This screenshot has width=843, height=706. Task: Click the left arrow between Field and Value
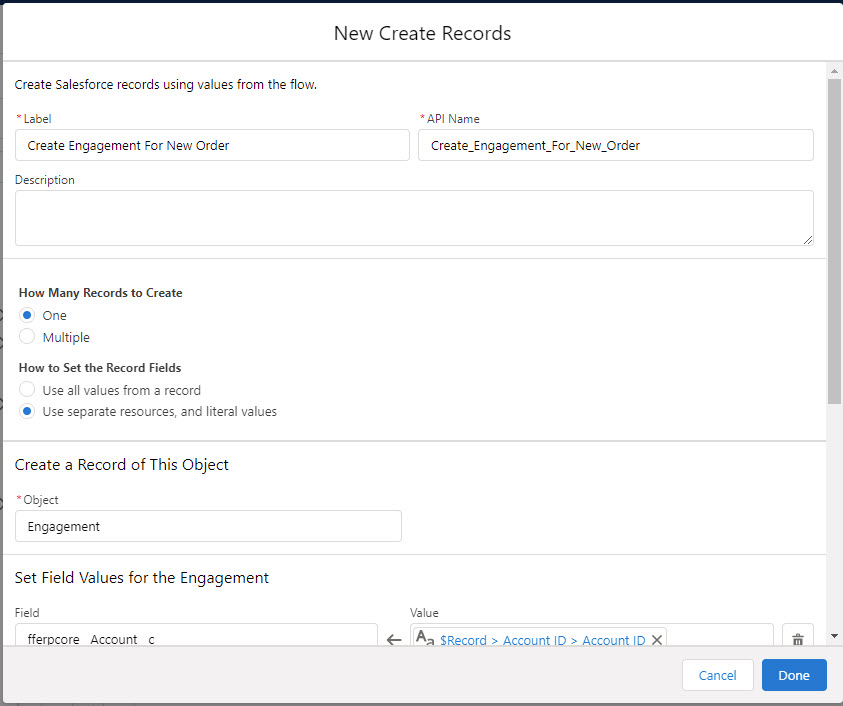click(394, 640)
